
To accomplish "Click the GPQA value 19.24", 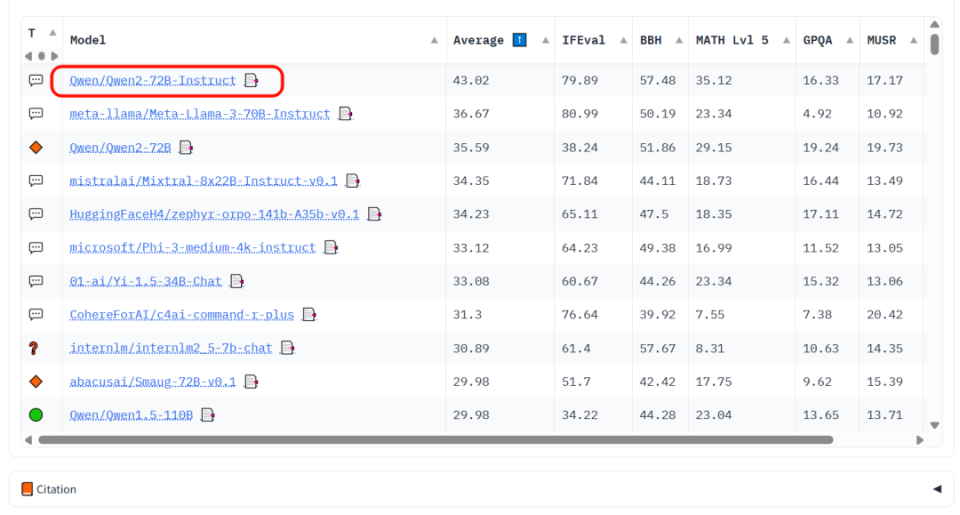I will (820, 148).
